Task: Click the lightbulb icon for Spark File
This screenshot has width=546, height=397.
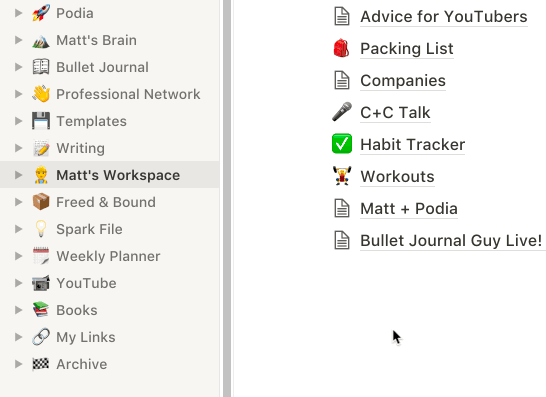Action: pyautogui.click(x=41, y=229)
